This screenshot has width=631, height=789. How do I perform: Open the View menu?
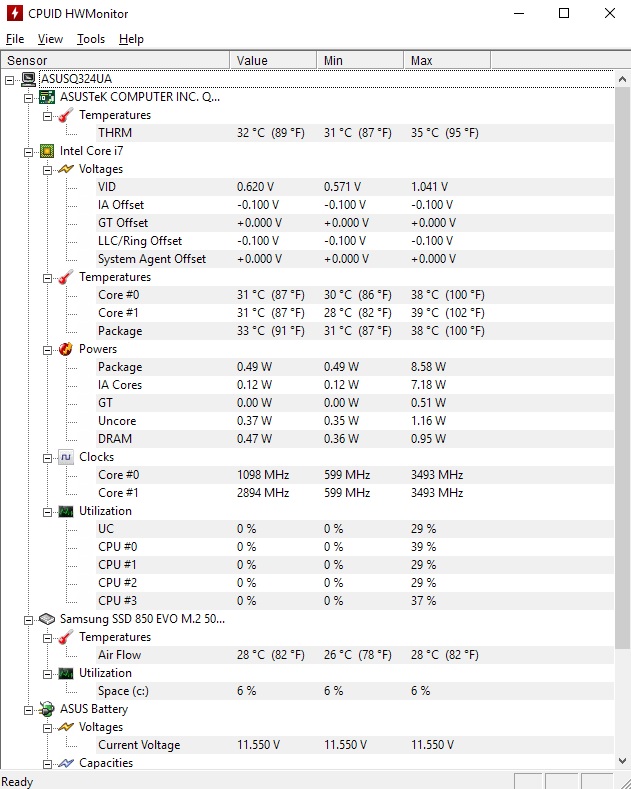coord(50,39)
